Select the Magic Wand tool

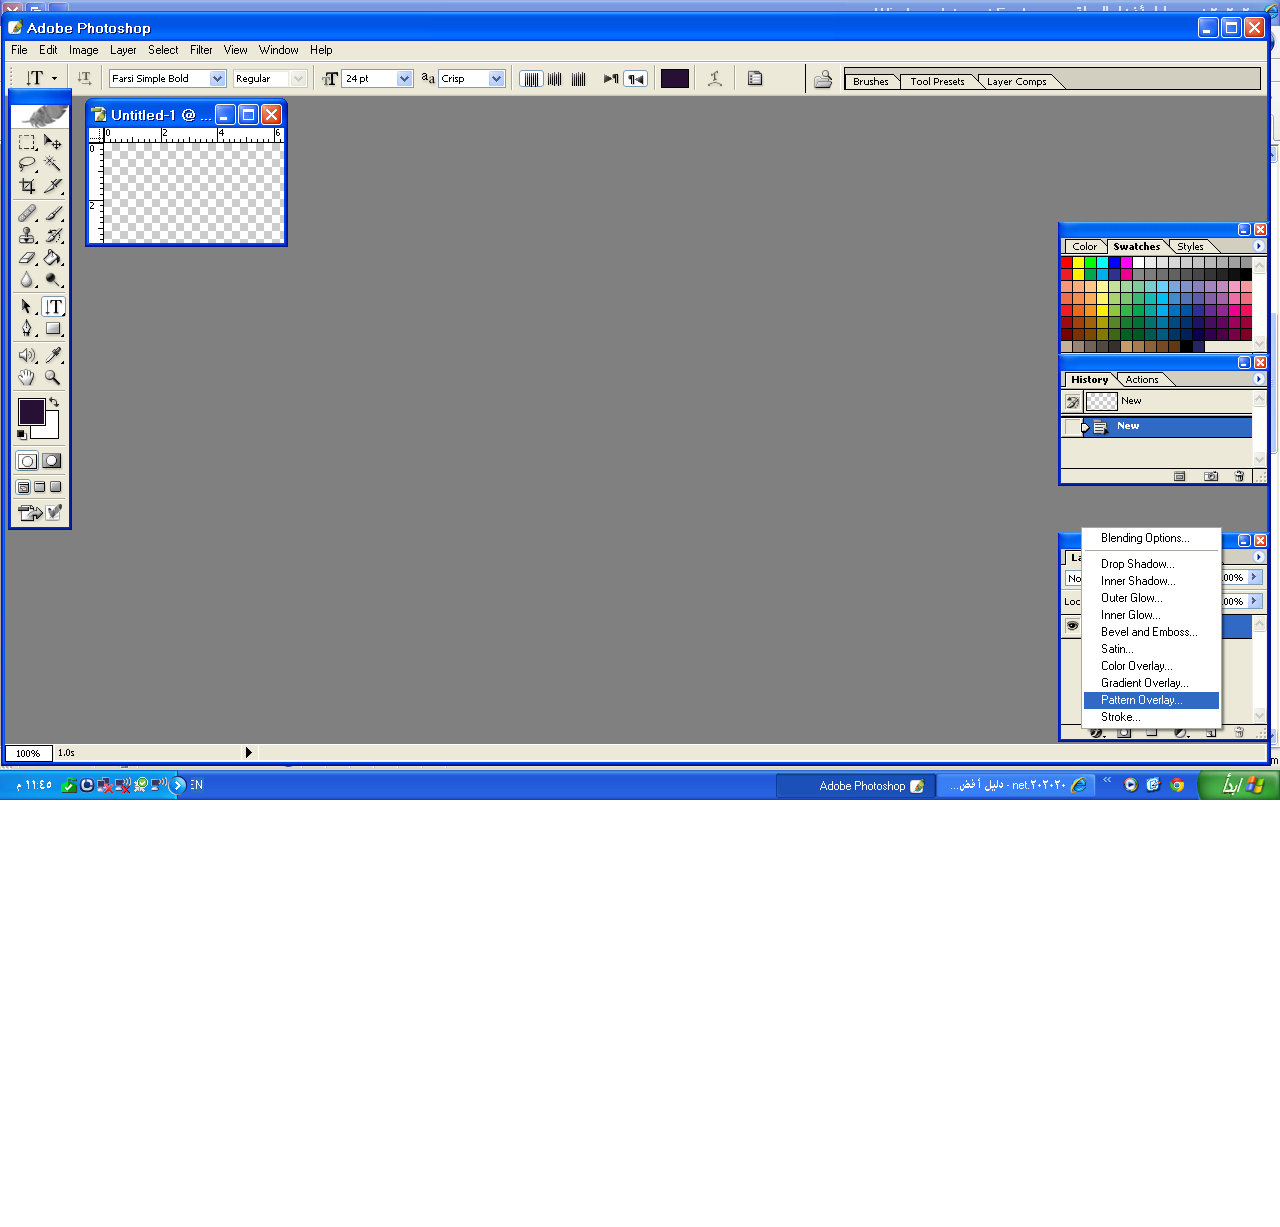pyautogui.click(x=53, y=164)
